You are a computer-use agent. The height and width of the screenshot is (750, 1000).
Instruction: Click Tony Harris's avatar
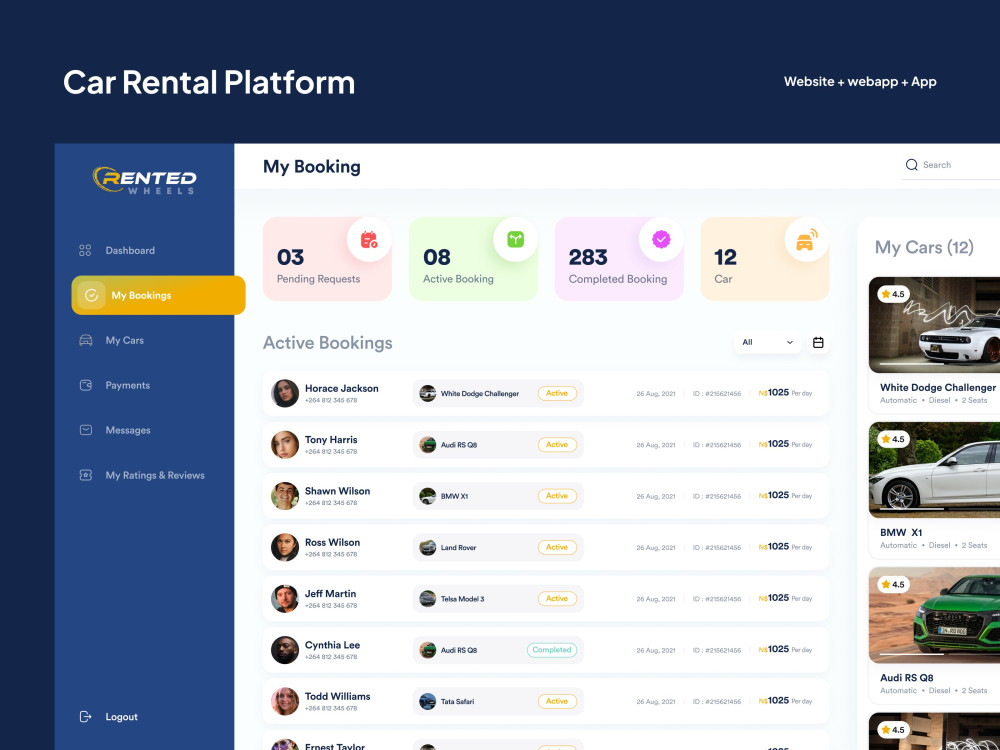click(285, 445)
